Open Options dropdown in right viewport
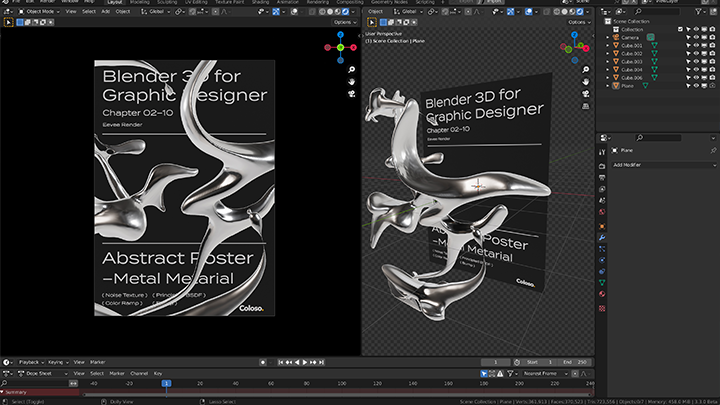 click(x=579, y=22)
